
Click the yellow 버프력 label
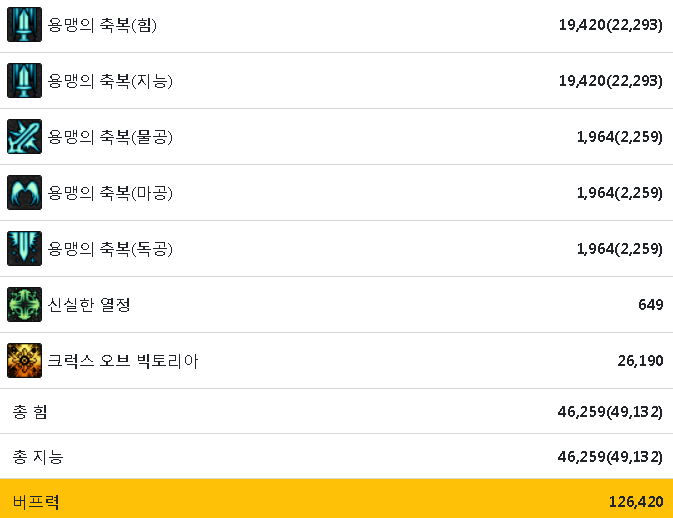tap(36, 502)
